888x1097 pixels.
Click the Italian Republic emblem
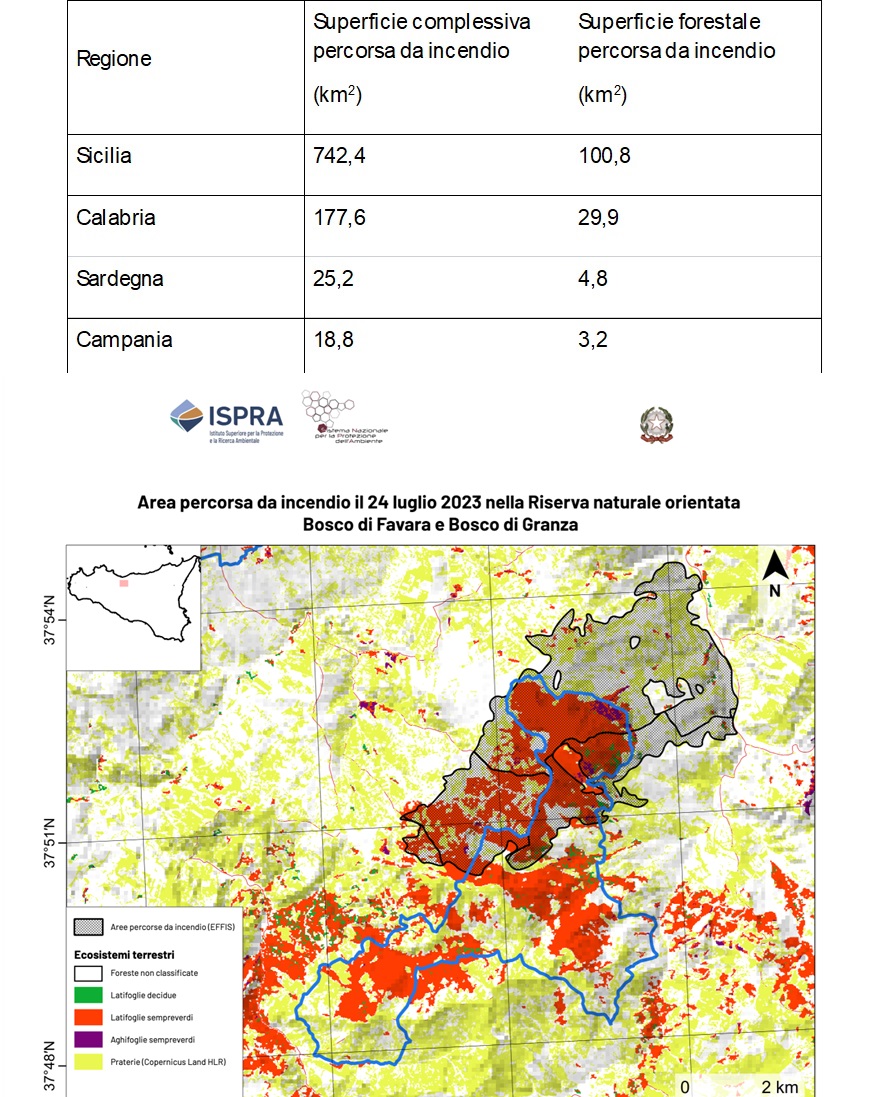(656, 425)
